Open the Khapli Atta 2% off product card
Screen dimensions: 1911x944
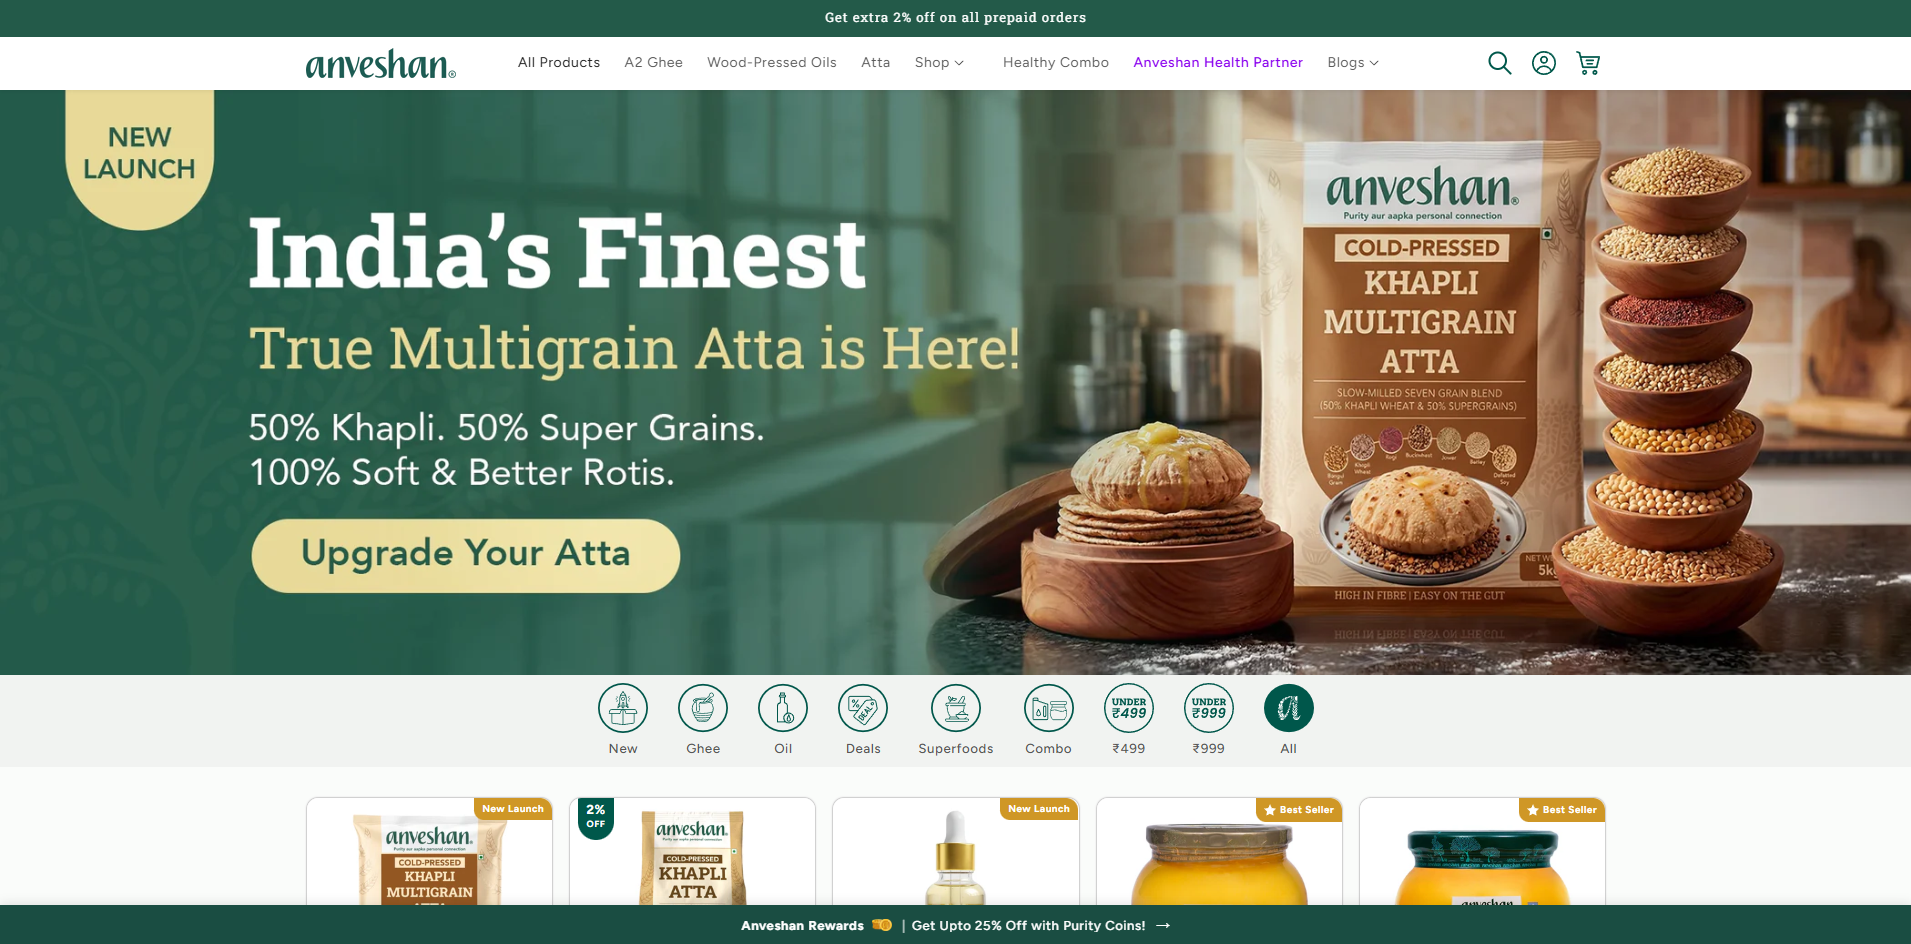coord(693,852)
